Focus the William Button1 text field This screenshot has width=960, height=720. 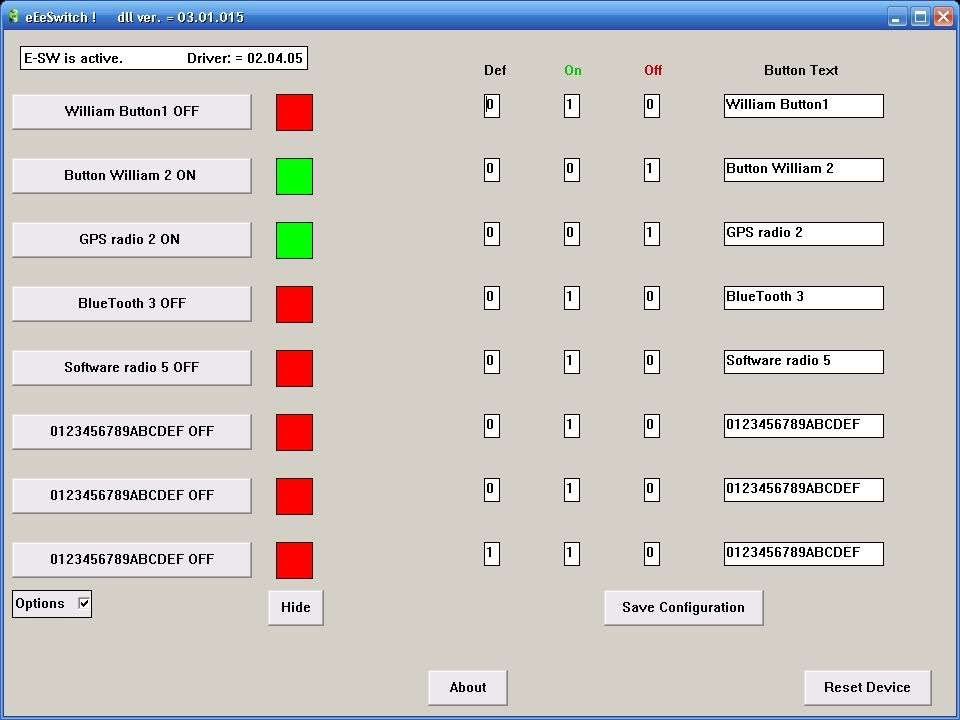803,105
